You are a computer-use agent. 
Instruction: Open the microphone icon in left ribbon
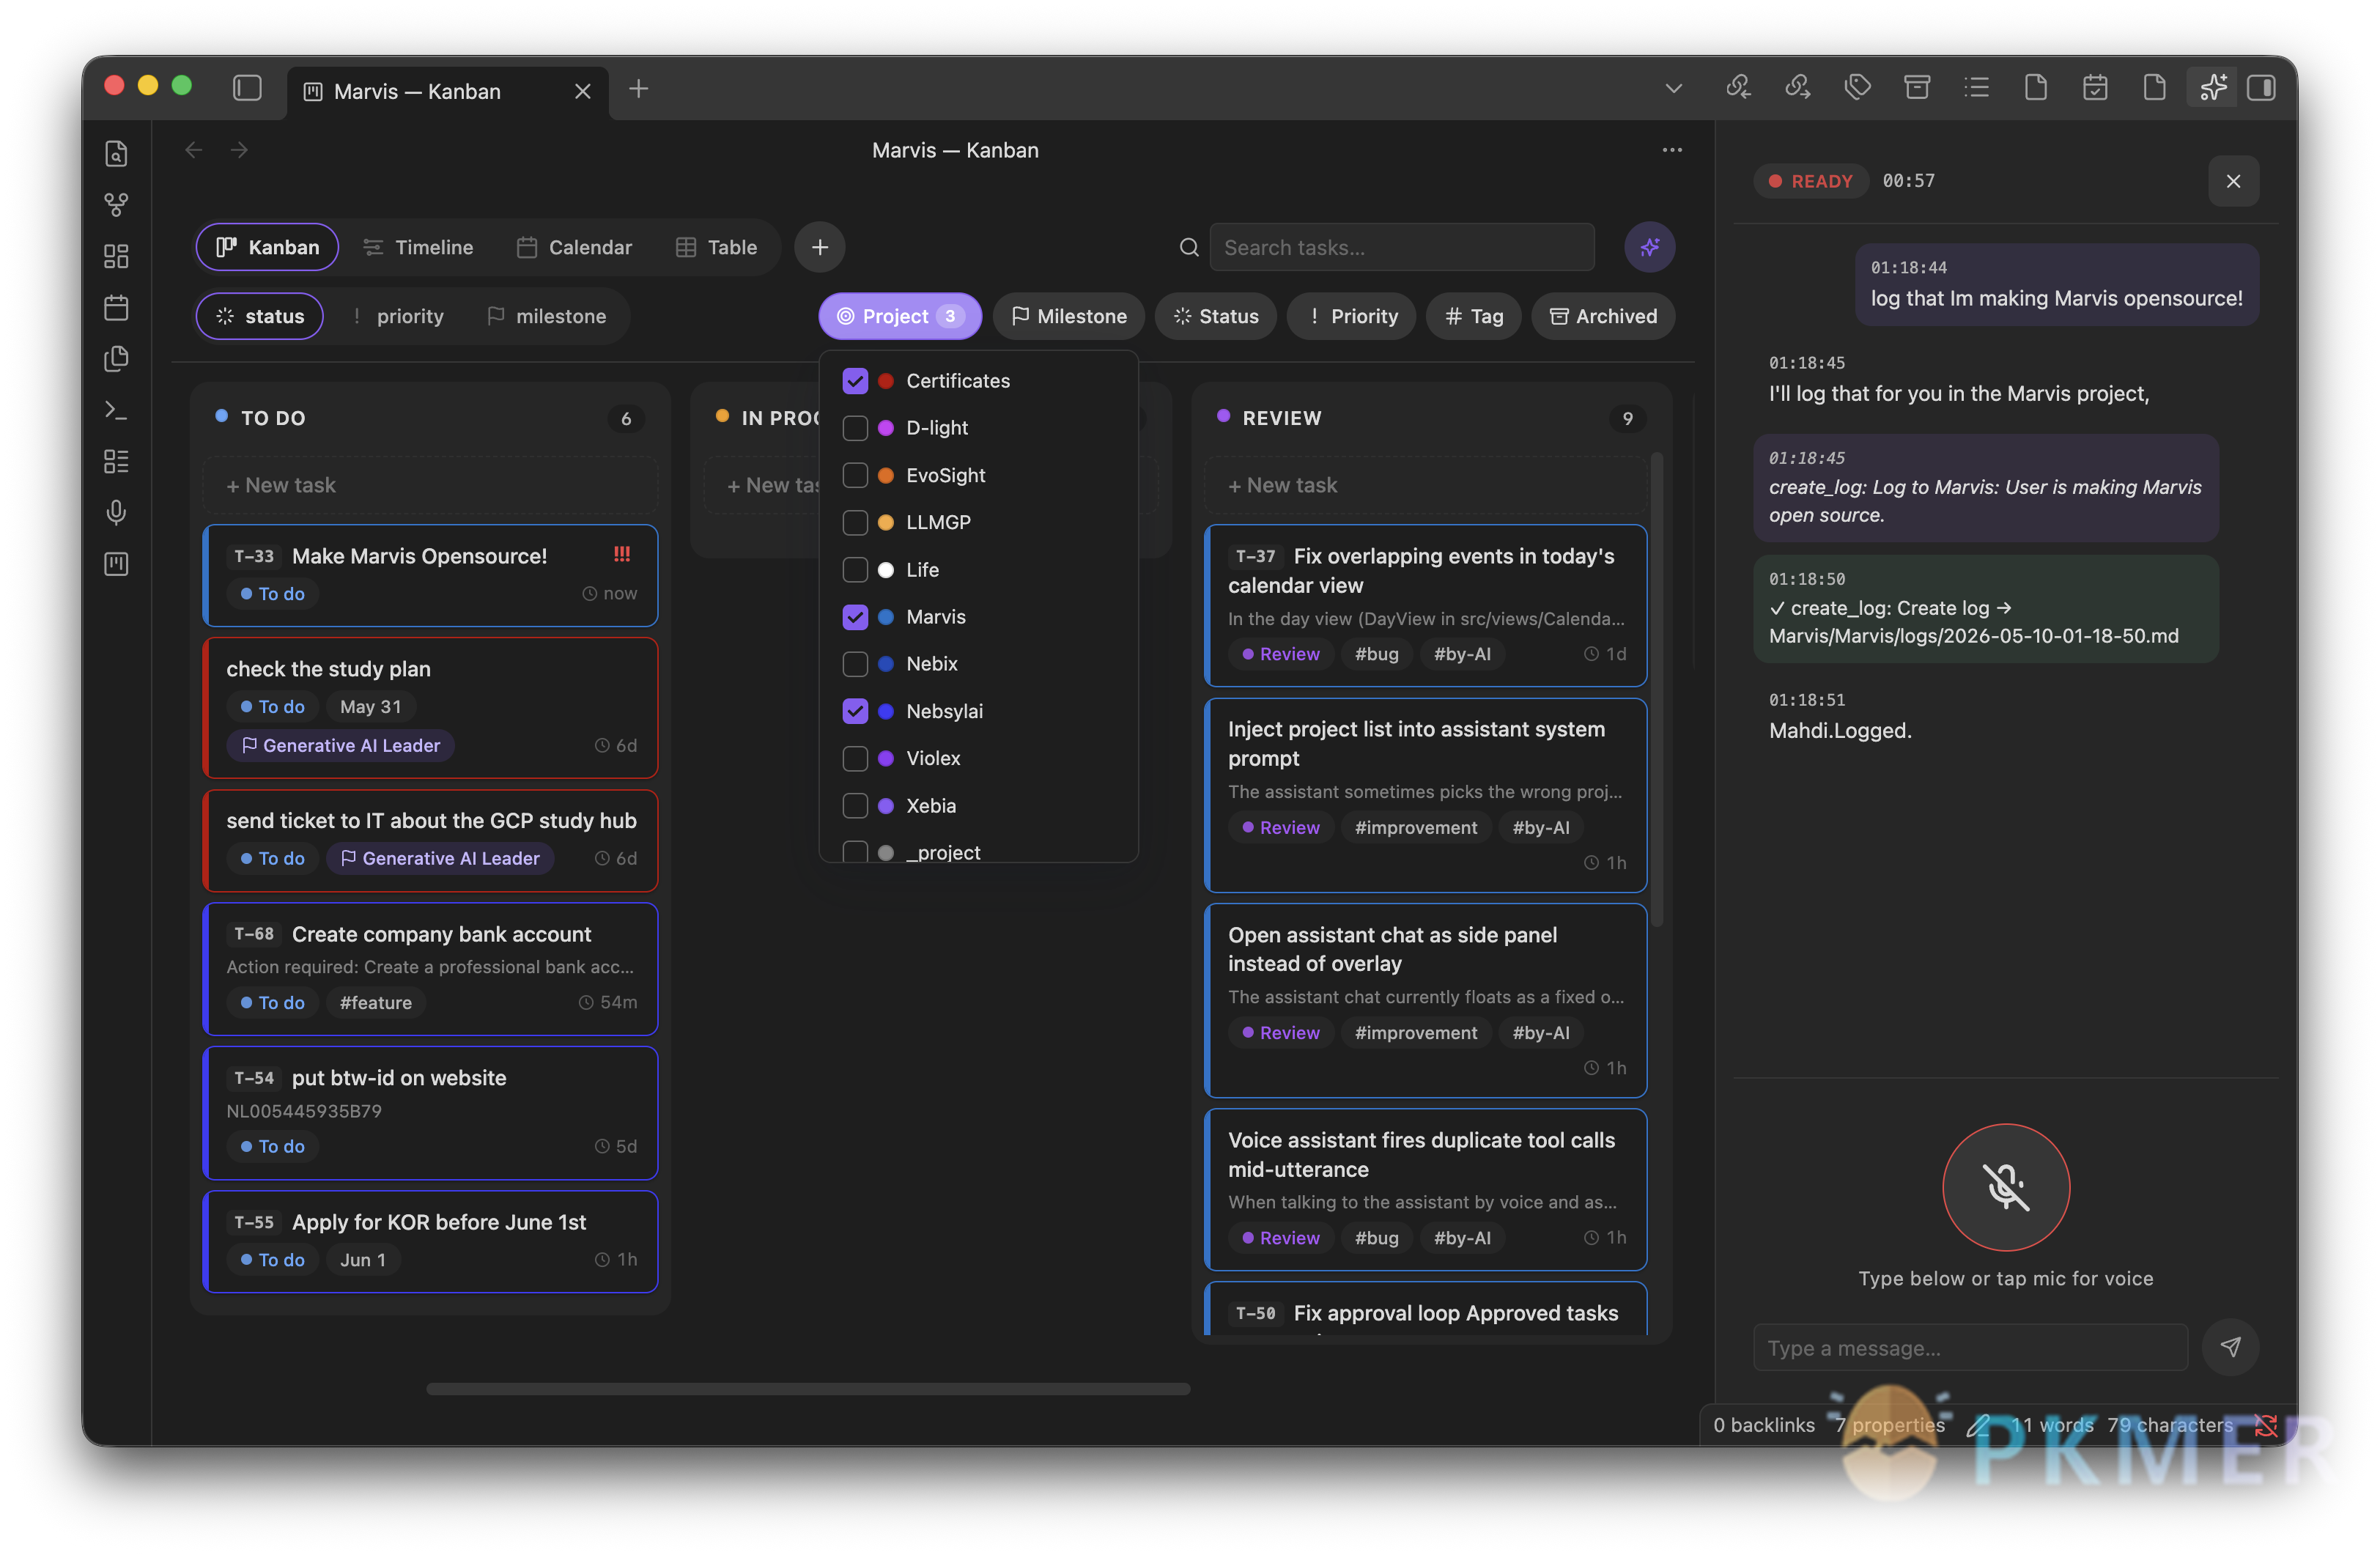coord(116,513)
